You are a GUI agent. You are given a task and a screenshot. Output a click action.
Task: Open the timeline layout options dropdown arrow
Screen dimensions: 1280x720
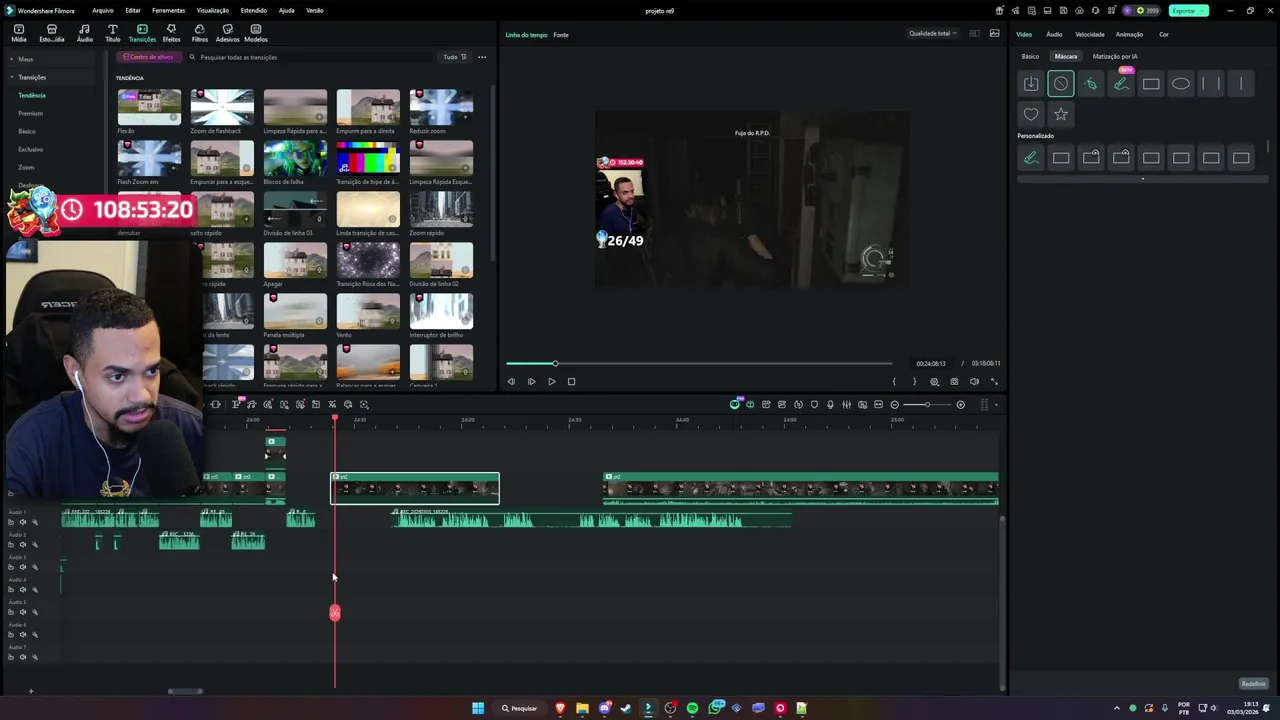(x=996, y=405)
